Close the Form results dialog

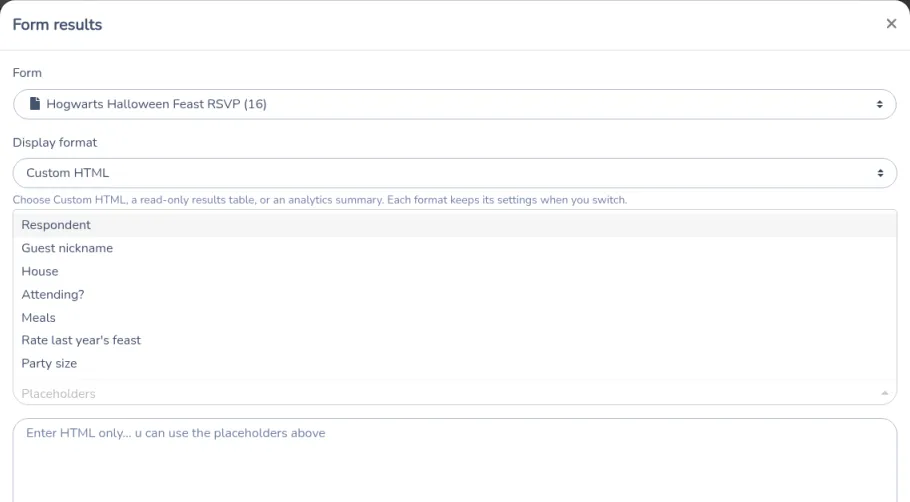[891, 23]
